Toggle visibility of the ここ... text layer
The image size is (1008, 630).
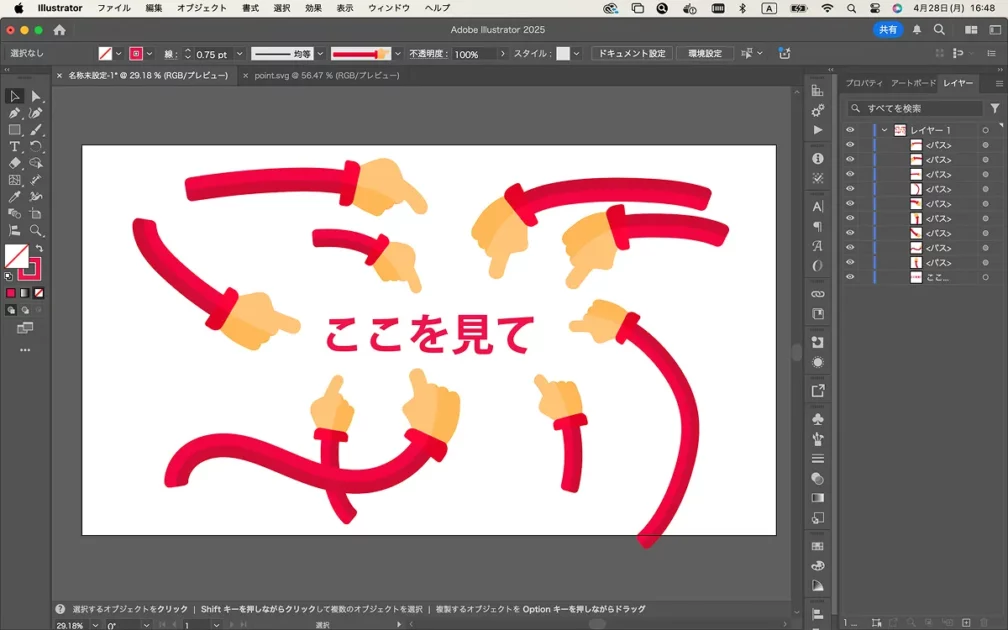[x=850, y=277]
